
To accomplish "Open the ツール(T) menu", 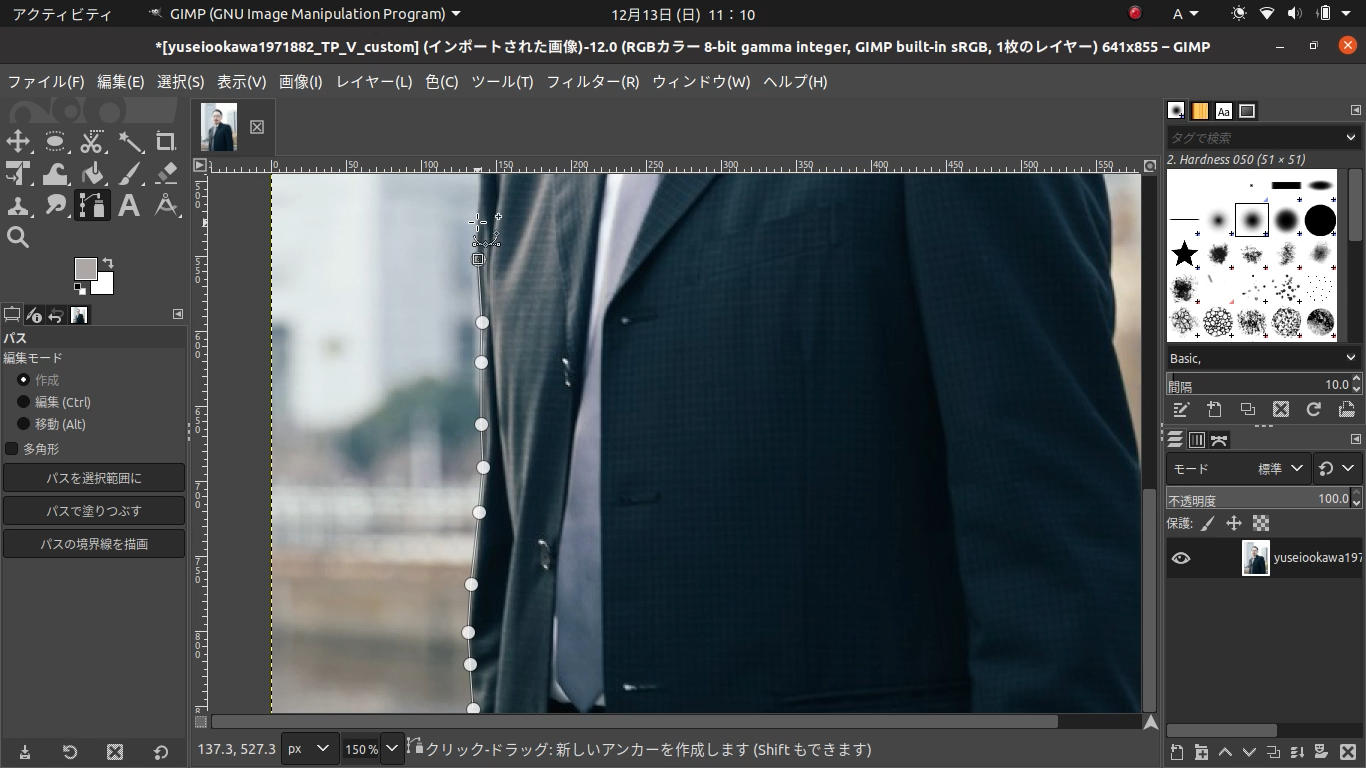I will click(x=502, y=82).
